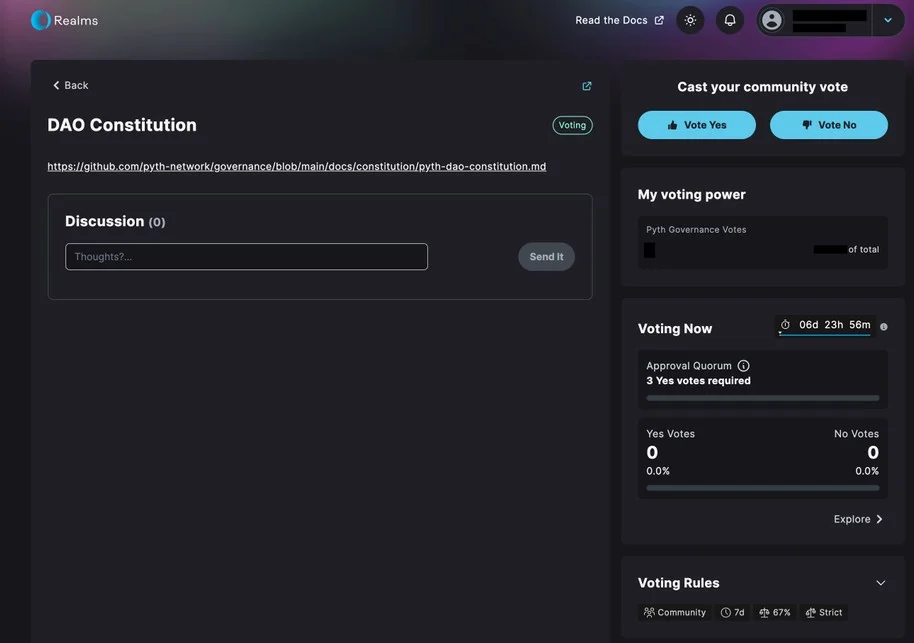Cast a Vote Yes
Screen dimensions: 914x643
click(697, 125)
